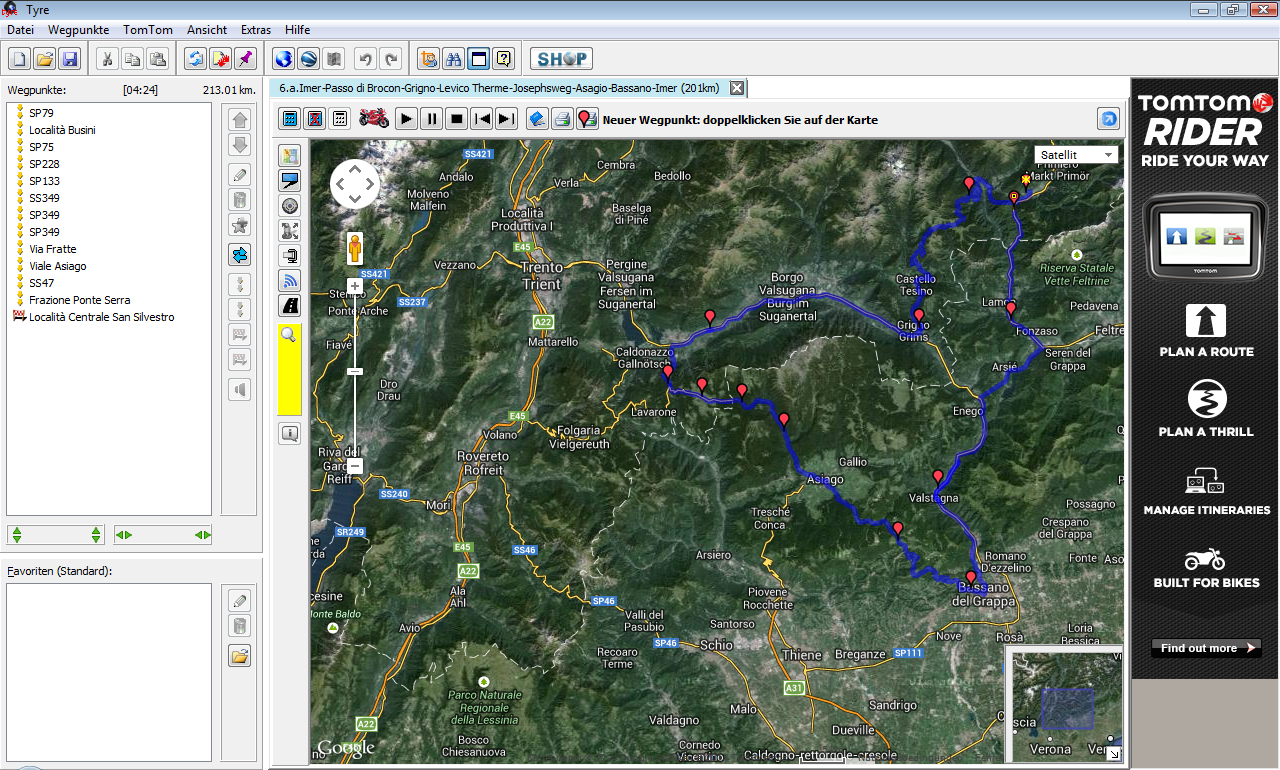Click the save file toolbar icon
This screenshot has width=1280, height=770.
(70, 59)
